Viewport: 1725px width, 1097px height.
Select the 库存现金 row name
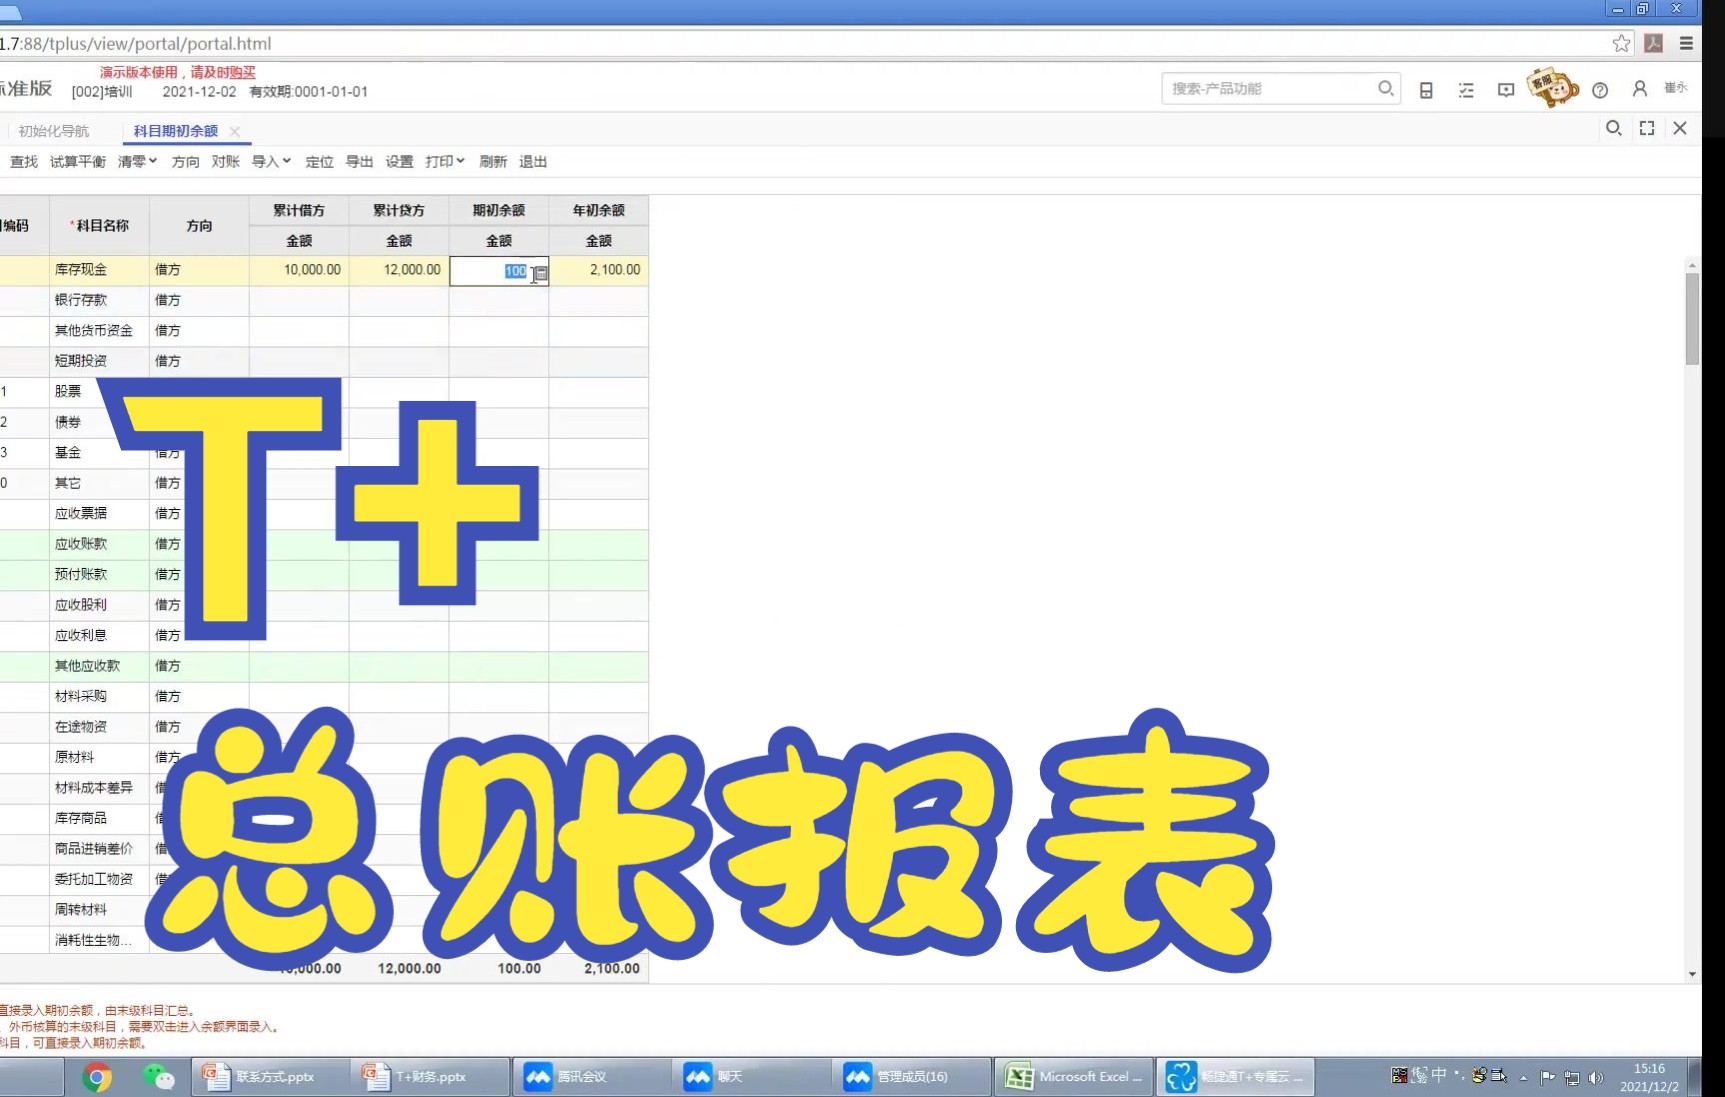coord(81,270)
